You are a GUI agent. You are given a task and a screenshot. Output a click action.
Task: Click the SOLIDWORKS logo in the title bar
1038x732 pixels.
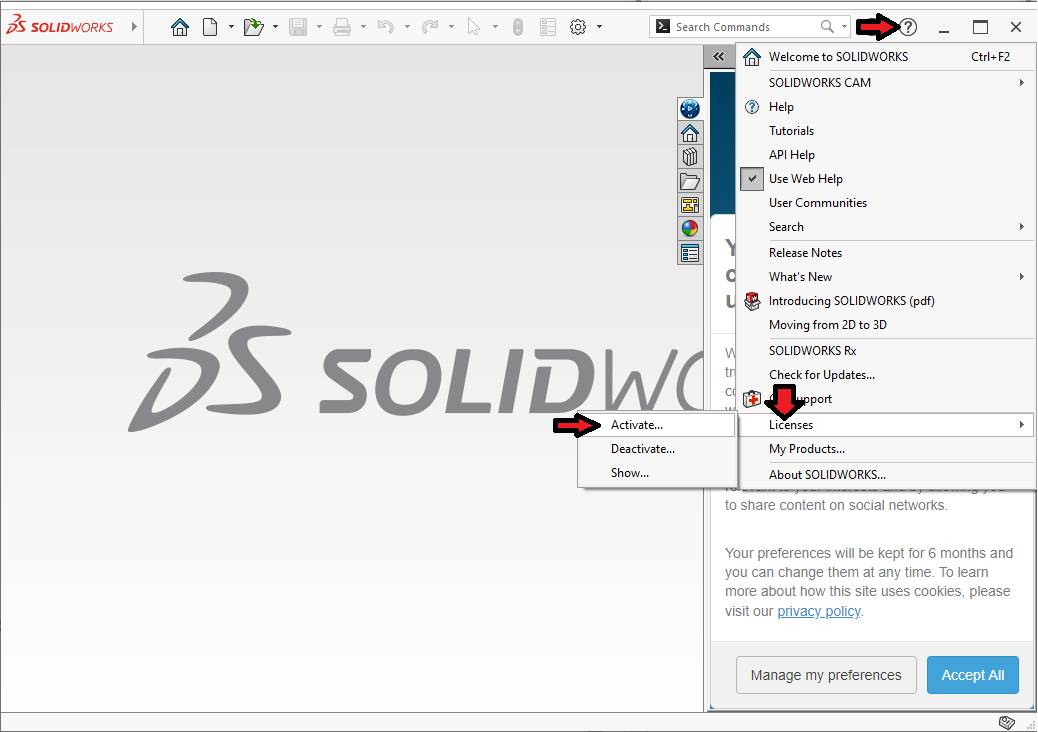(x=60, y=25)
